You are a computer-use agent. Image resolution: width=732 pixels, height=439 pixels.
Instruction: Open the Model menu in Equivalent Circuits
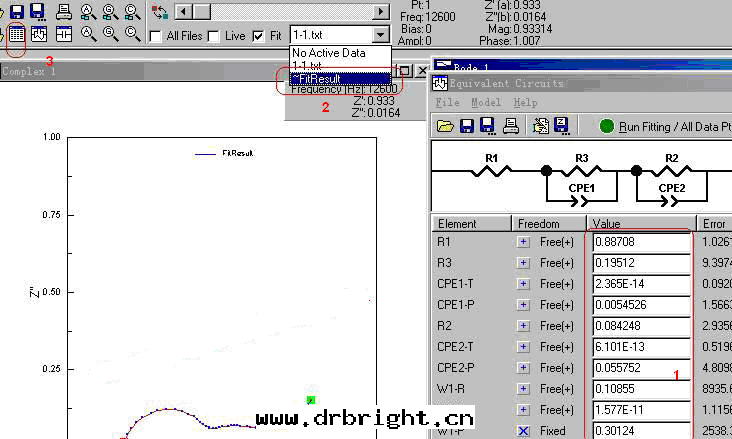click(485, 102)
